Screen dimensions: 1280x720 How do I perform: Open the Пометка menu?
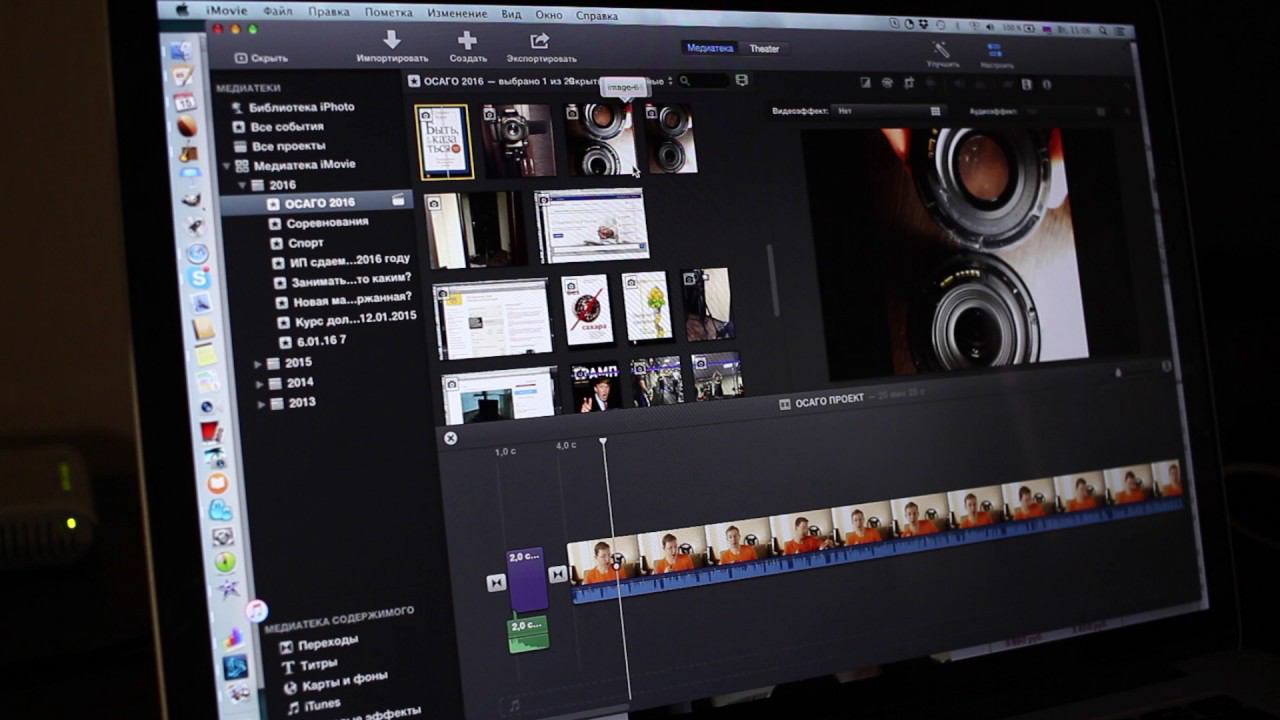point(388,14)
